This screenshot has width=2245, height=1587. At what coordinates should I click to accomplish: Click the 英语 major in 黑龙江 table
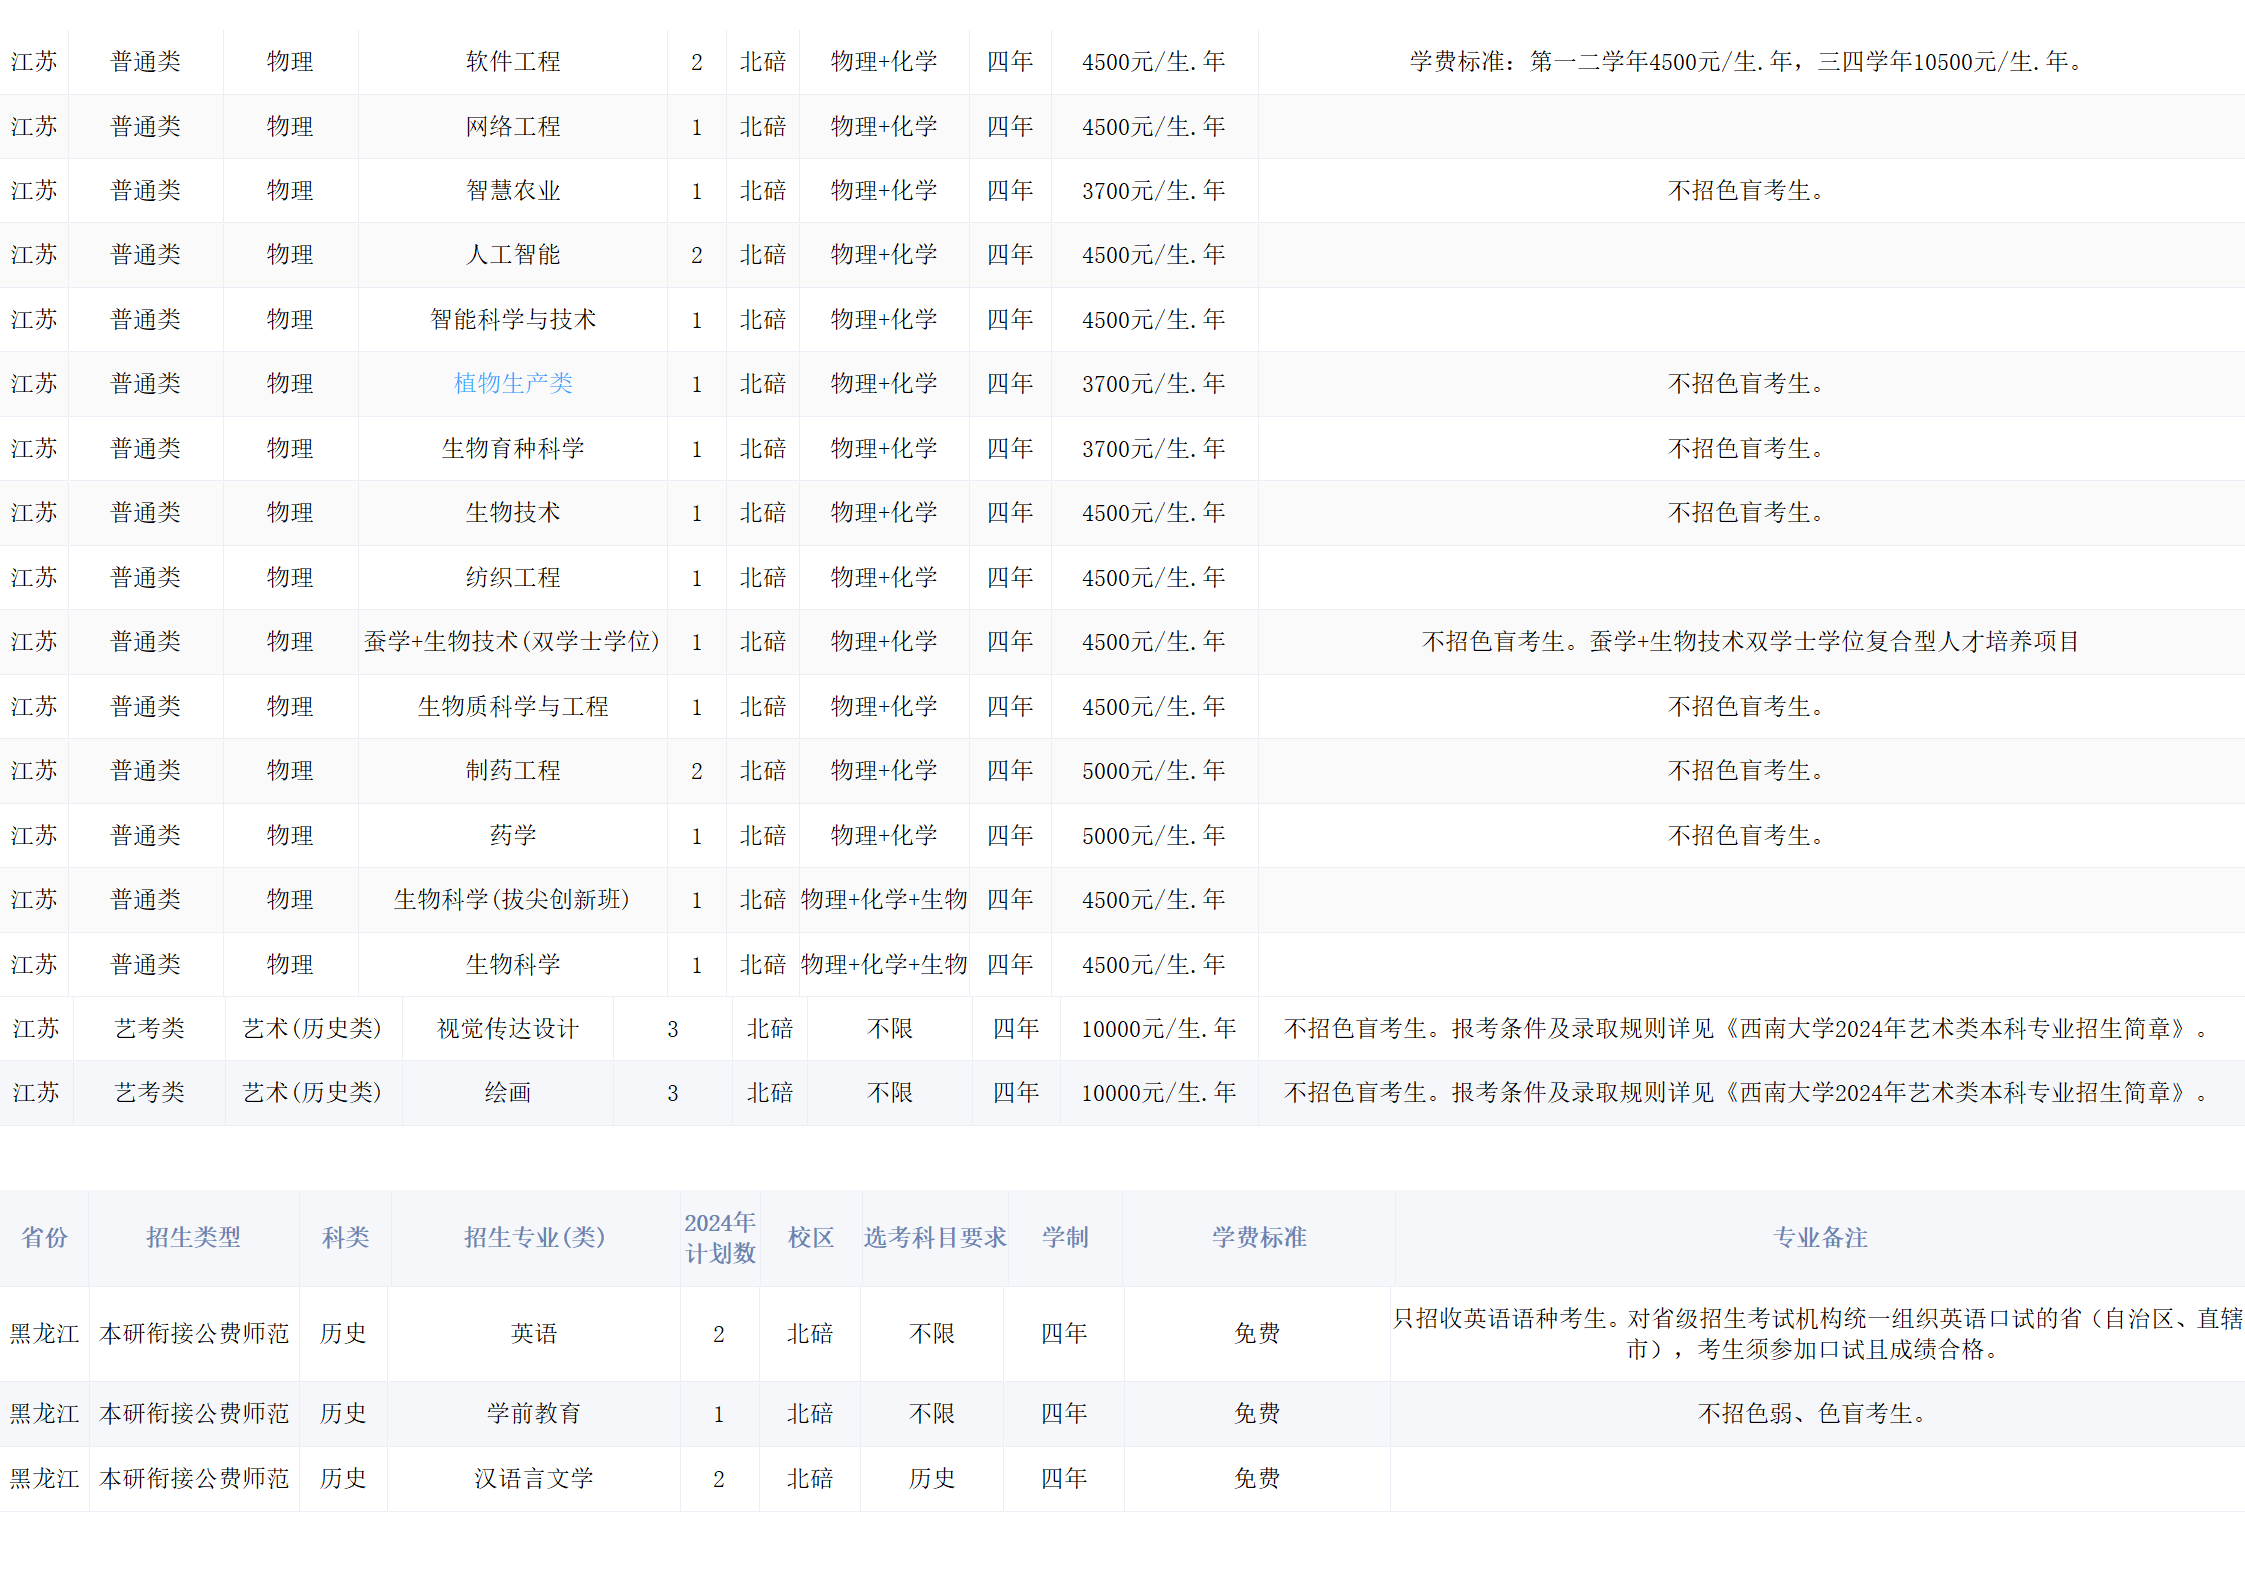[533, 1334]
